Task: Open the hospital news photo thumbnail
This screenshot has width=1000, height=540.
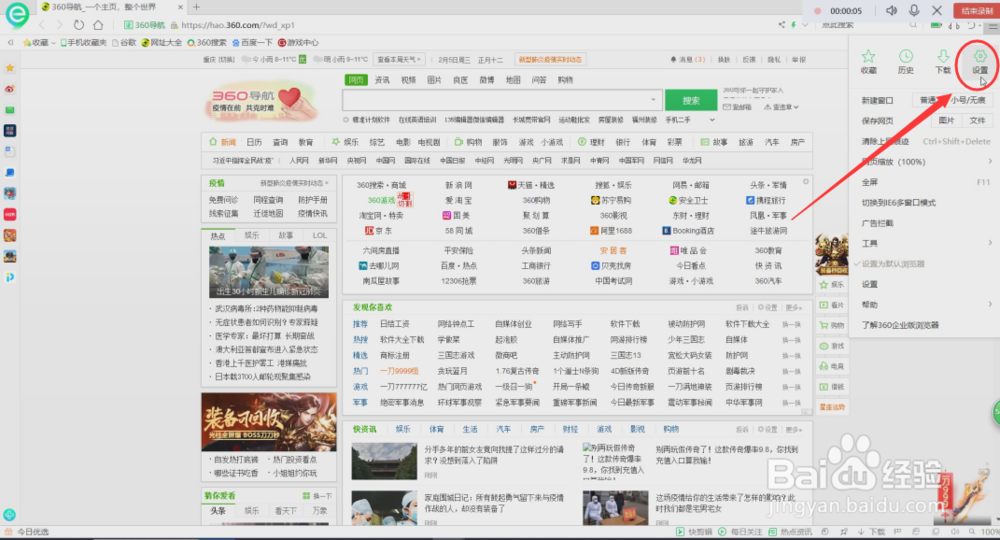Action: point(268,272)
